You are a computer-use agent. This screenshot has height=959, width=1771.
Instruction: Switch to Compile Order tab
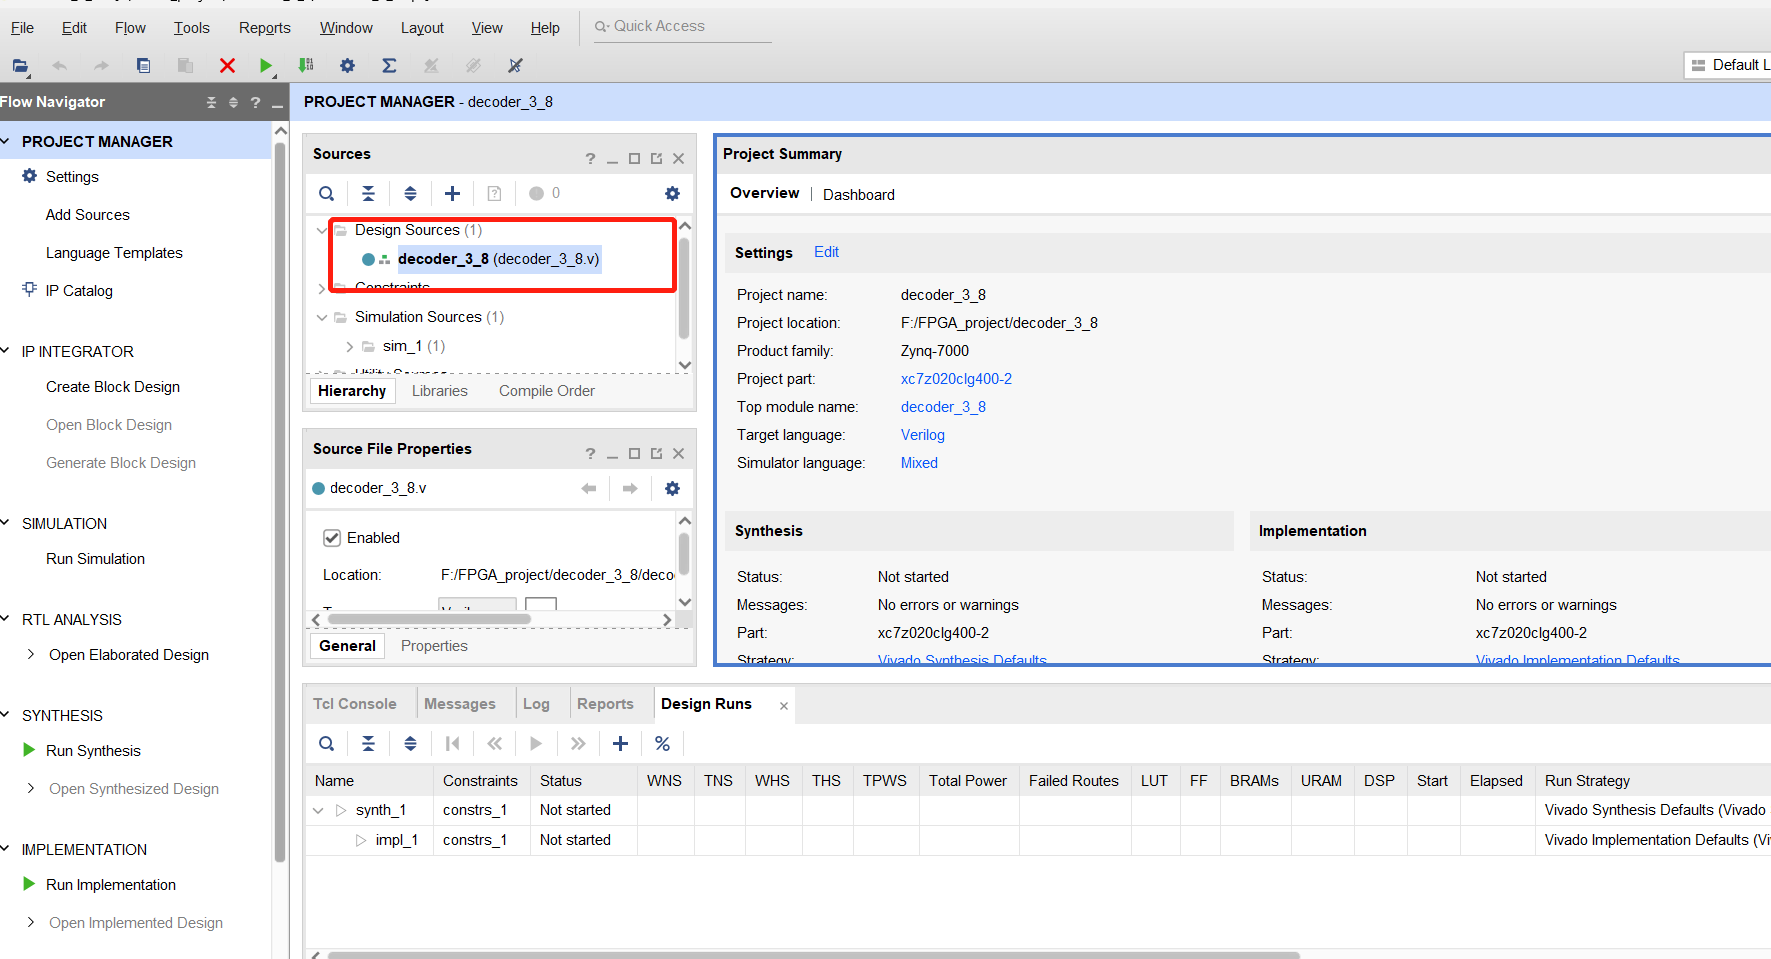coord(547,391)
